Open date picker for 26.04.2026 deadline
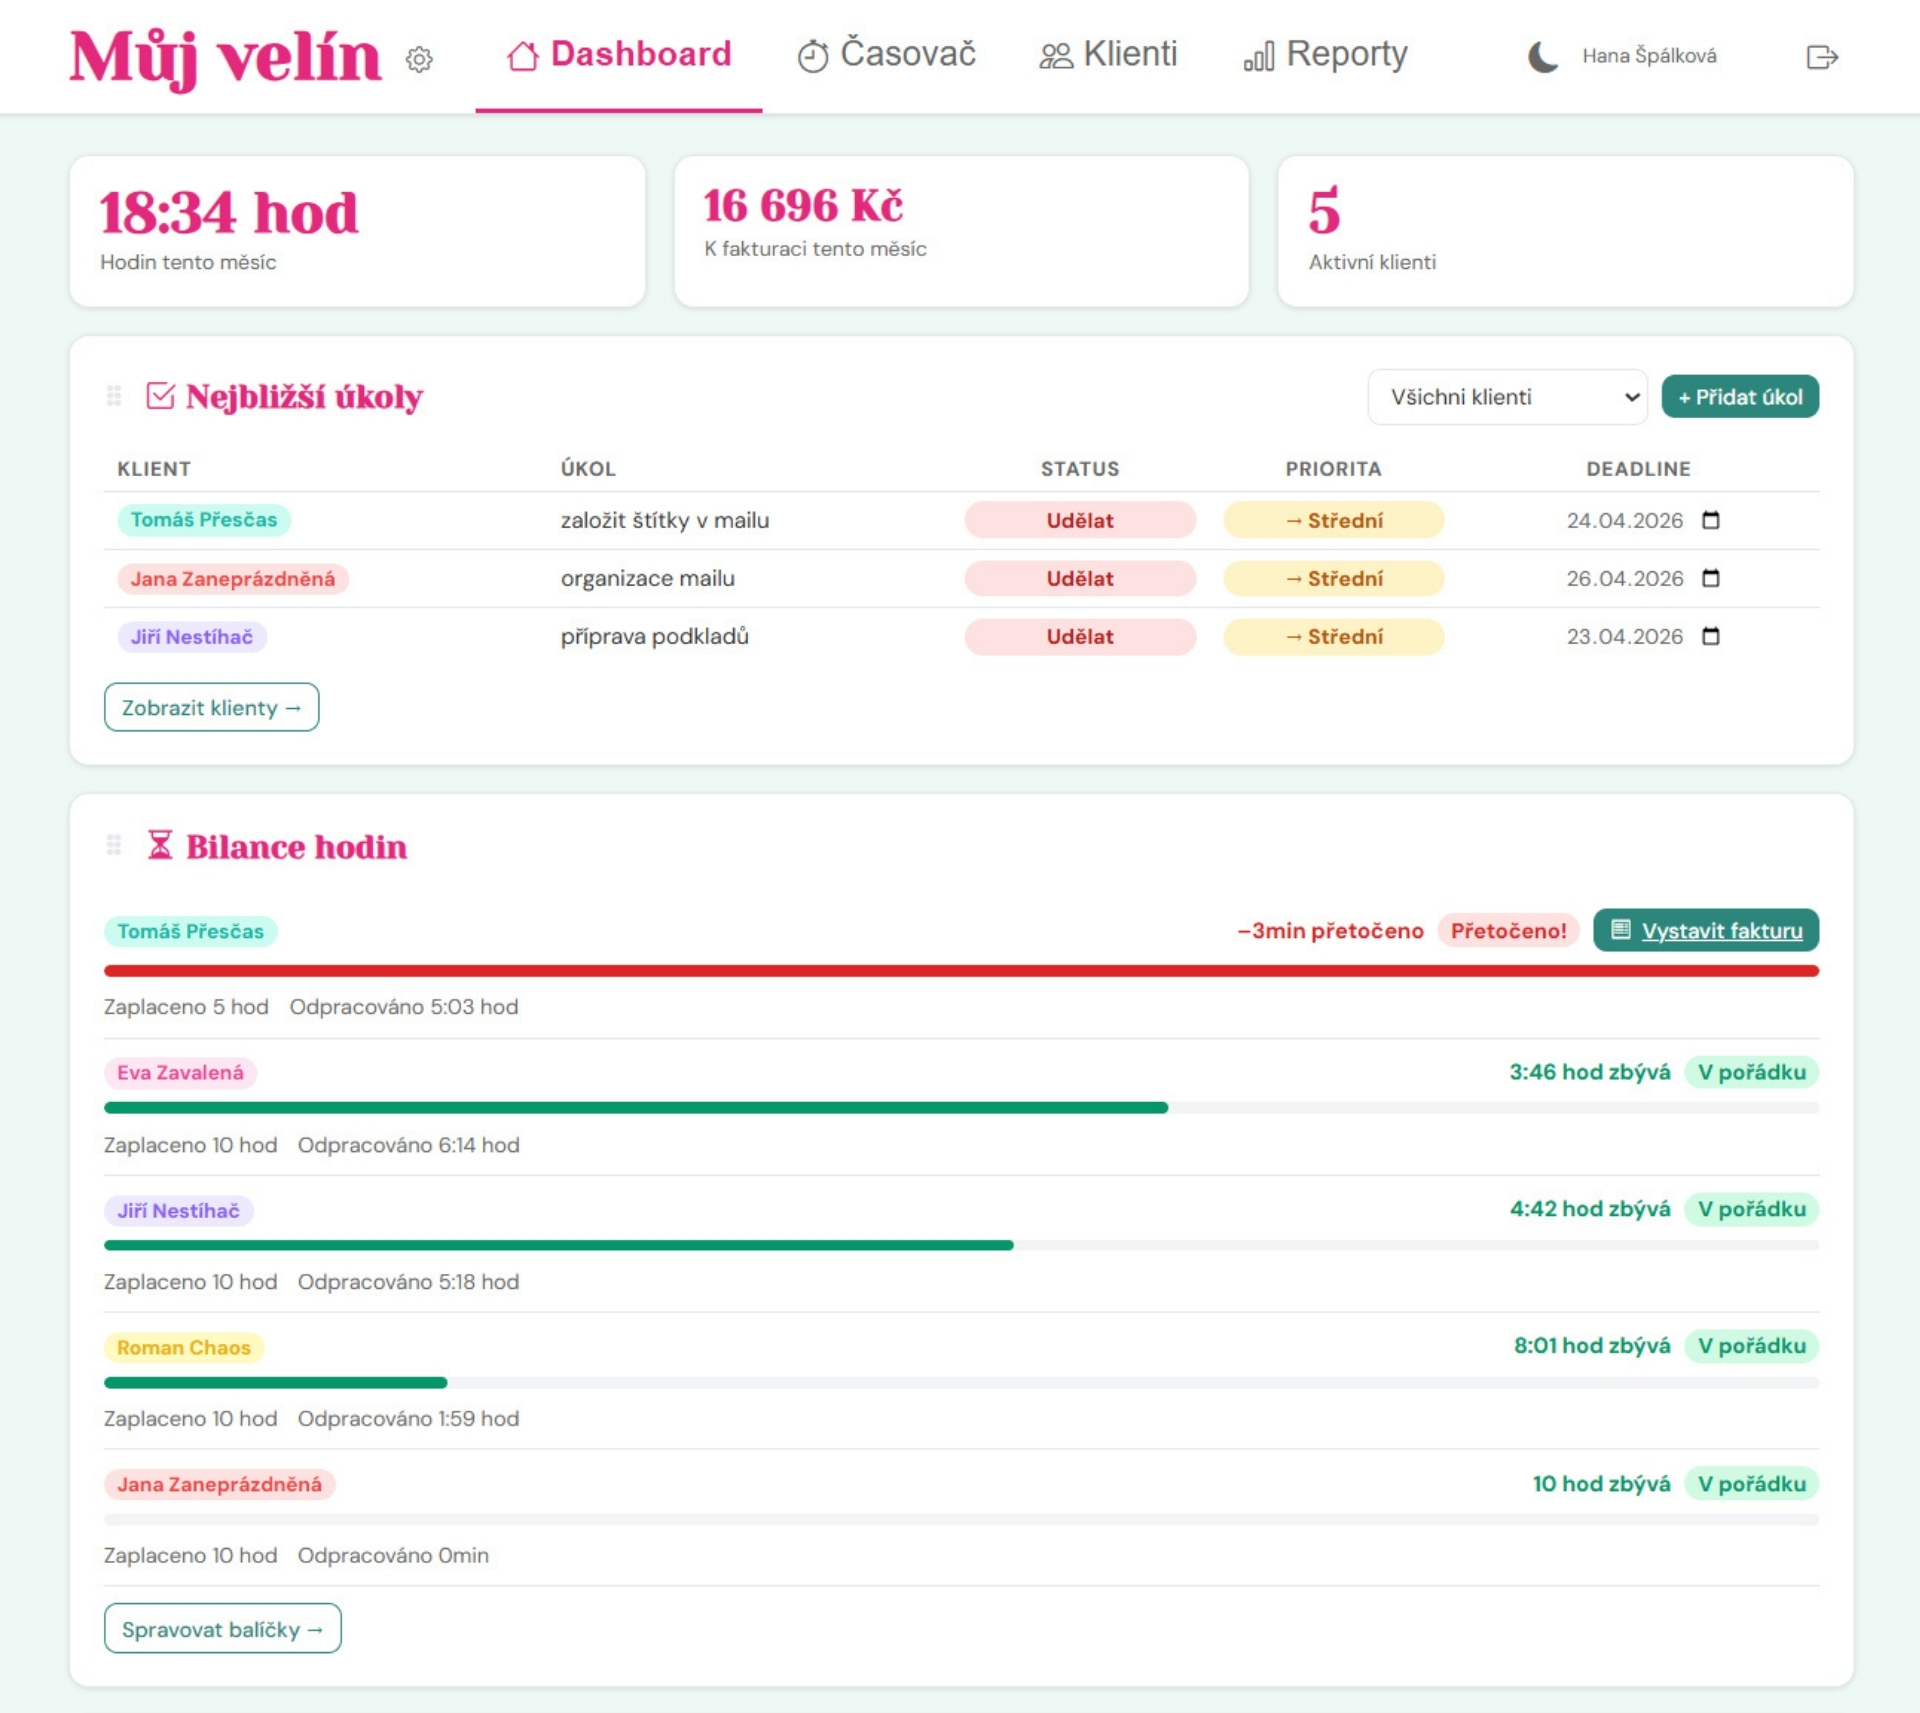Image resolution: width=1920 pixels, height=1713 pixels. [1710, 578]
